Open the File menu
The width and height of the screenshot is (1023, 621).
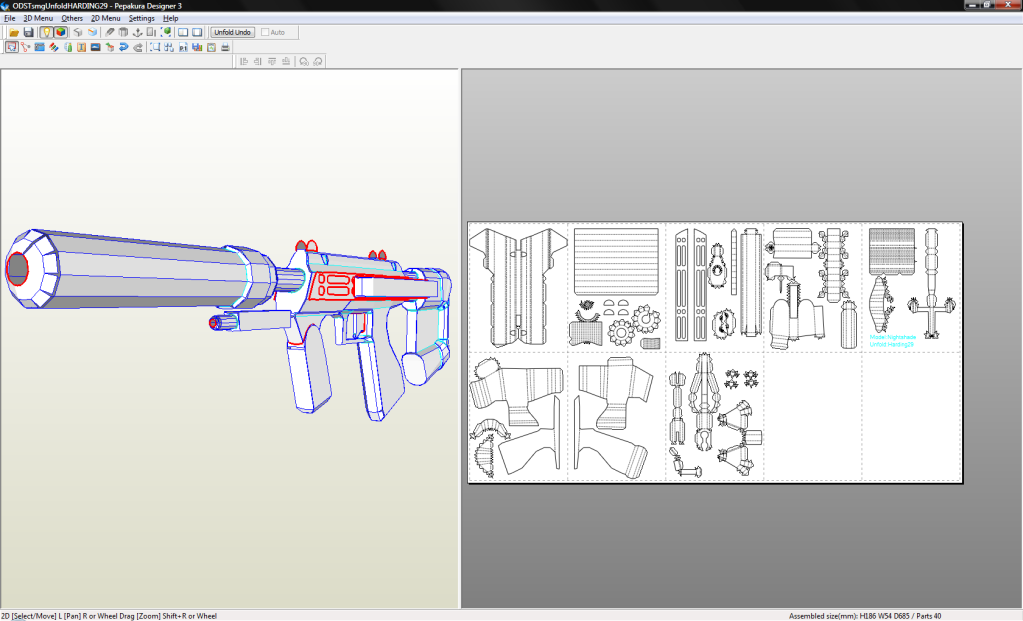[x=10, y=18]
